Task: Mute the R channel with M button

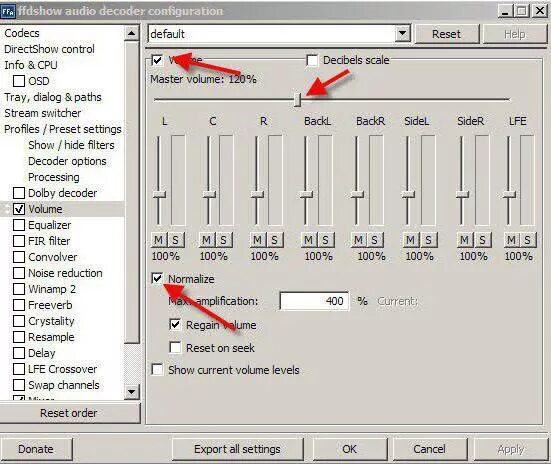Action: (x=258, y=240)
